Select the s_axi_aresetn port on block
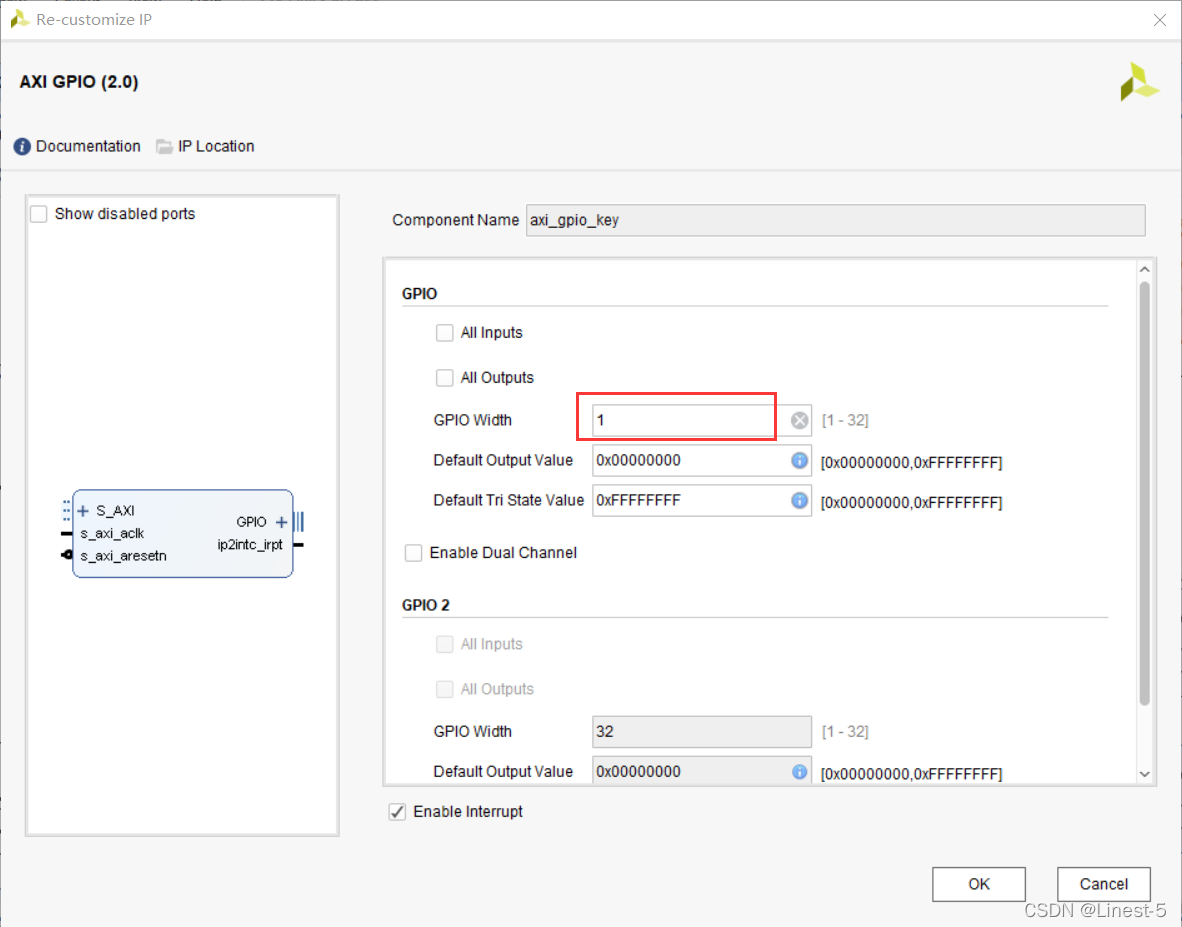The image size is (1182, 927). [124, 556]
